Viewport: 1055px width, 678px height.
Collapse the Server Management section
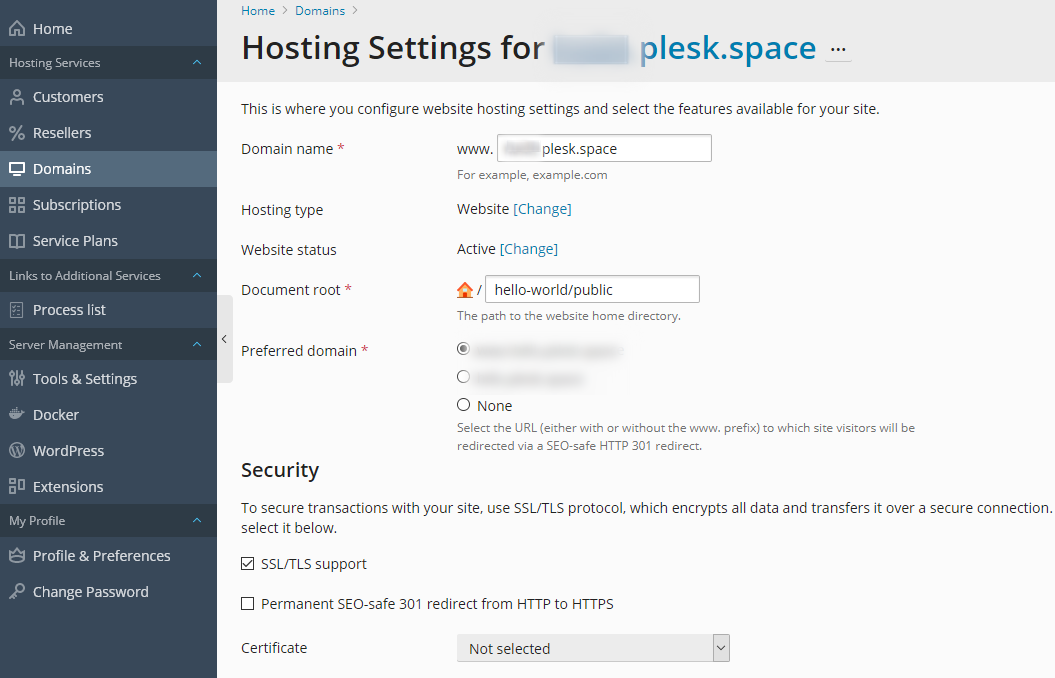197,344
